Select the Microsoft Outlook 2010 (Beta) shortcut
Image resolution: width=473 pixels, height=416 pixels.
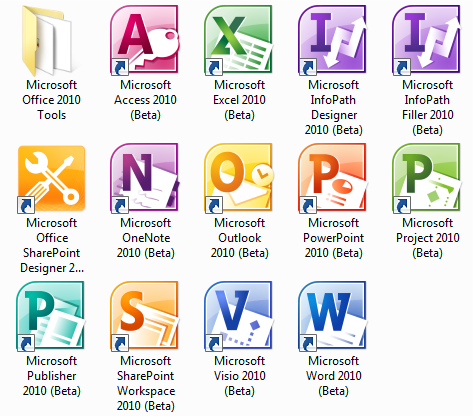pyautogui.click(x=239, y=178)
